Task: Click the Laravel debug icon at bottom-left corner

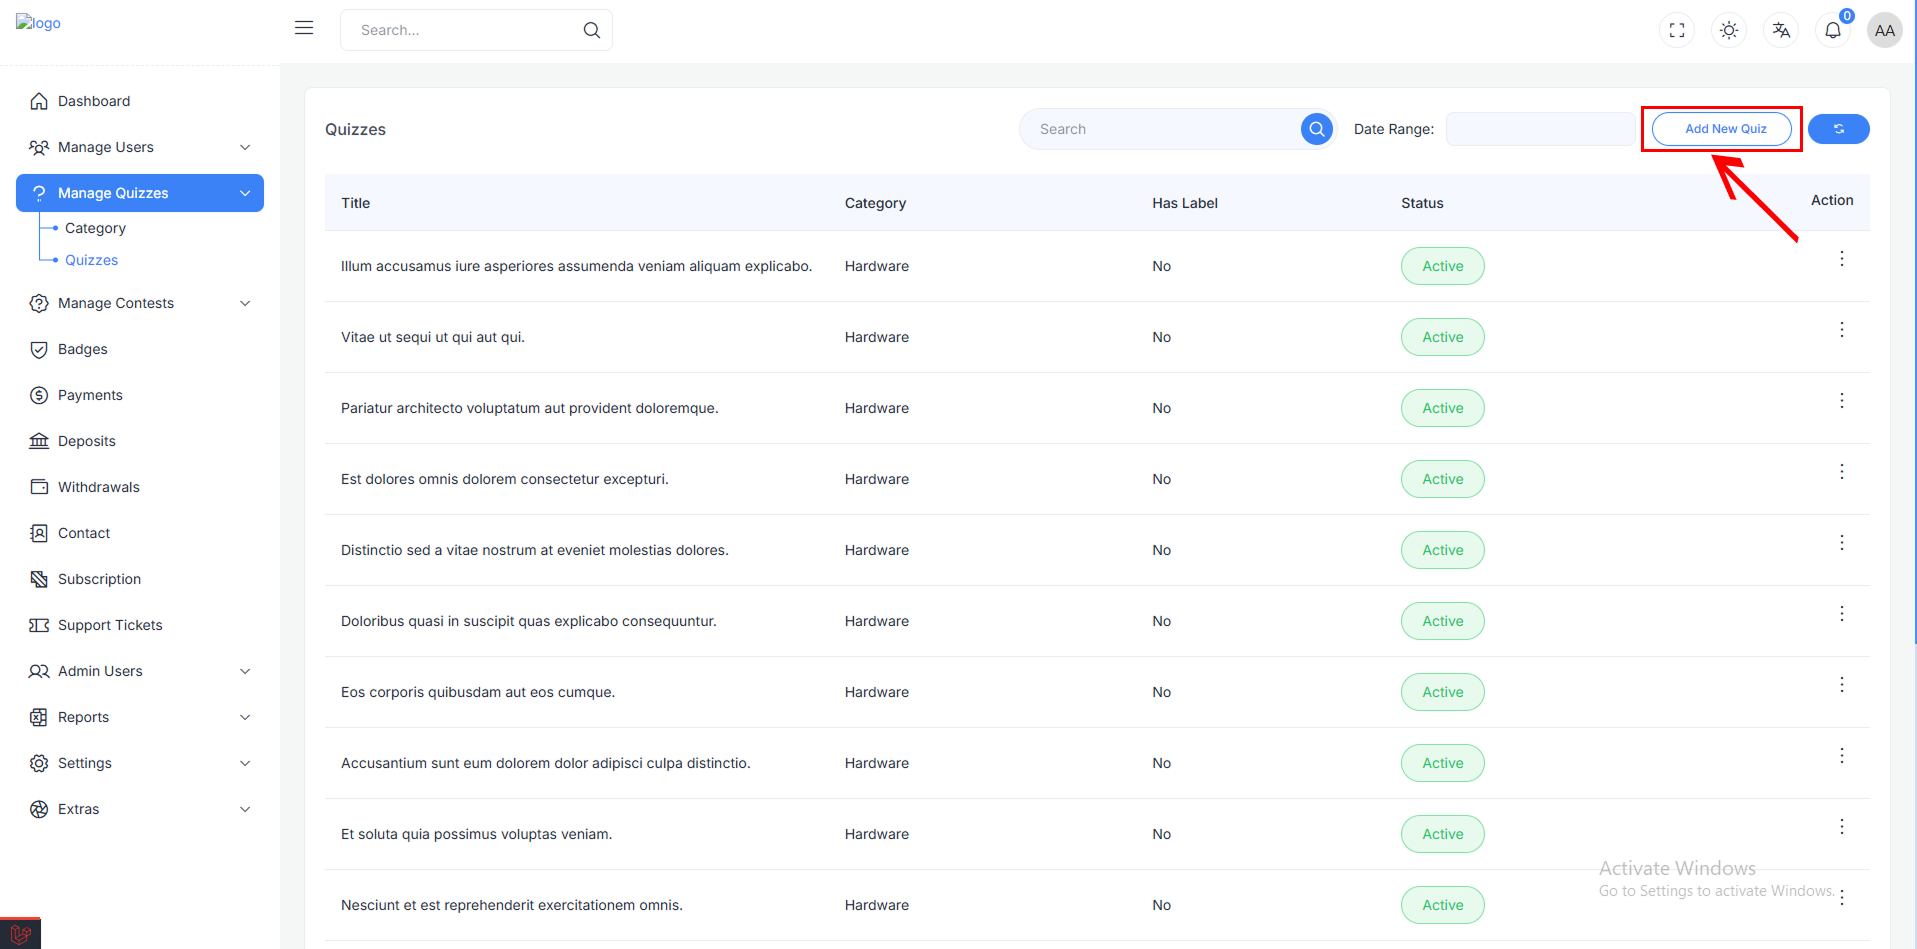Action: click(x=20, y=934)
